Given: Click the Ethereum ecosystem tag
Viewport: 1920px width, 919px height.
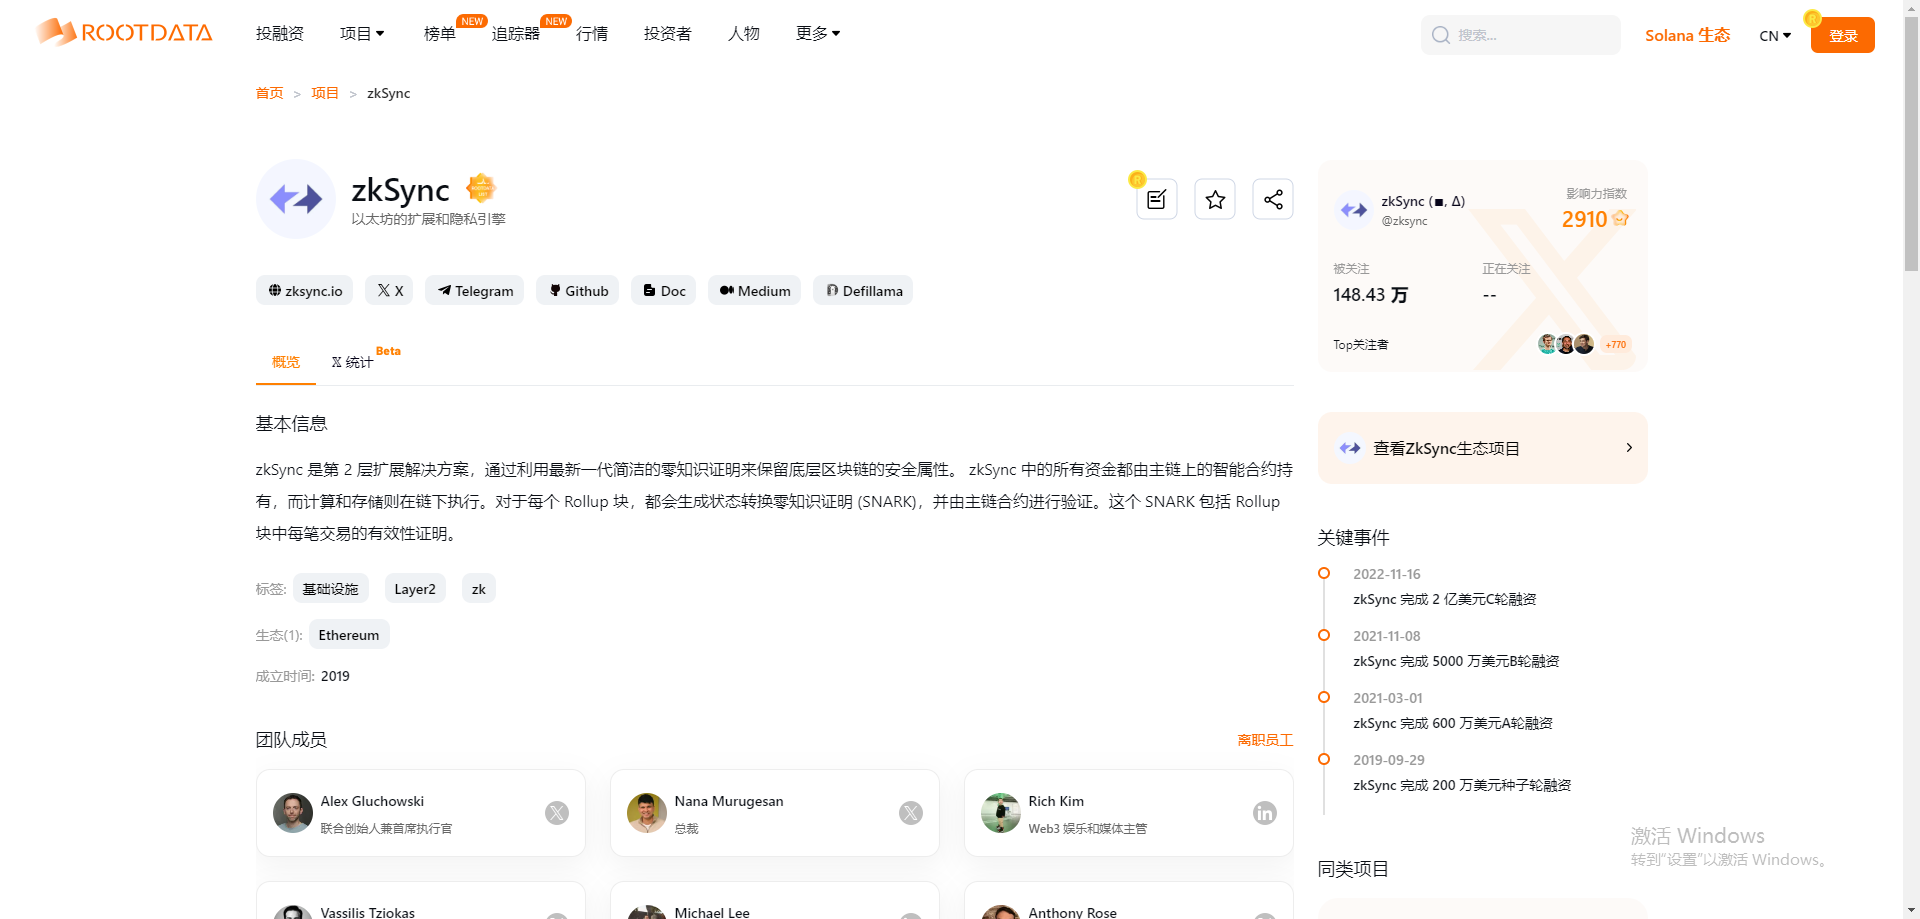Looking at the screenshot, I should coord(349,634).
